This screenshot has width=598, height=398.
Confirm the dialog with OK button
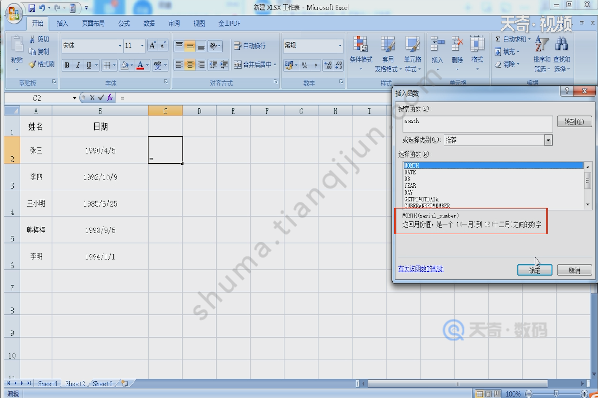[534, 270]
